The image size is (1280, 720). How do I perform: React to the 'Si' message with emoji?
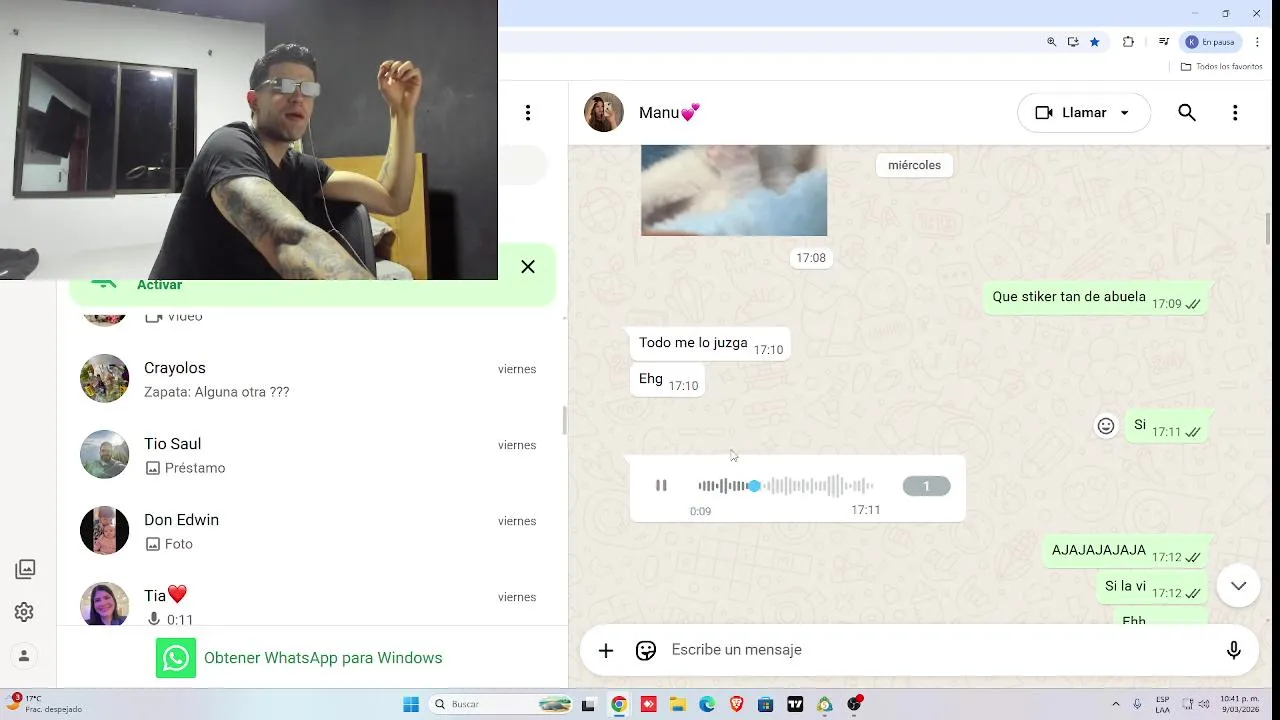(x=1106, y=426)
